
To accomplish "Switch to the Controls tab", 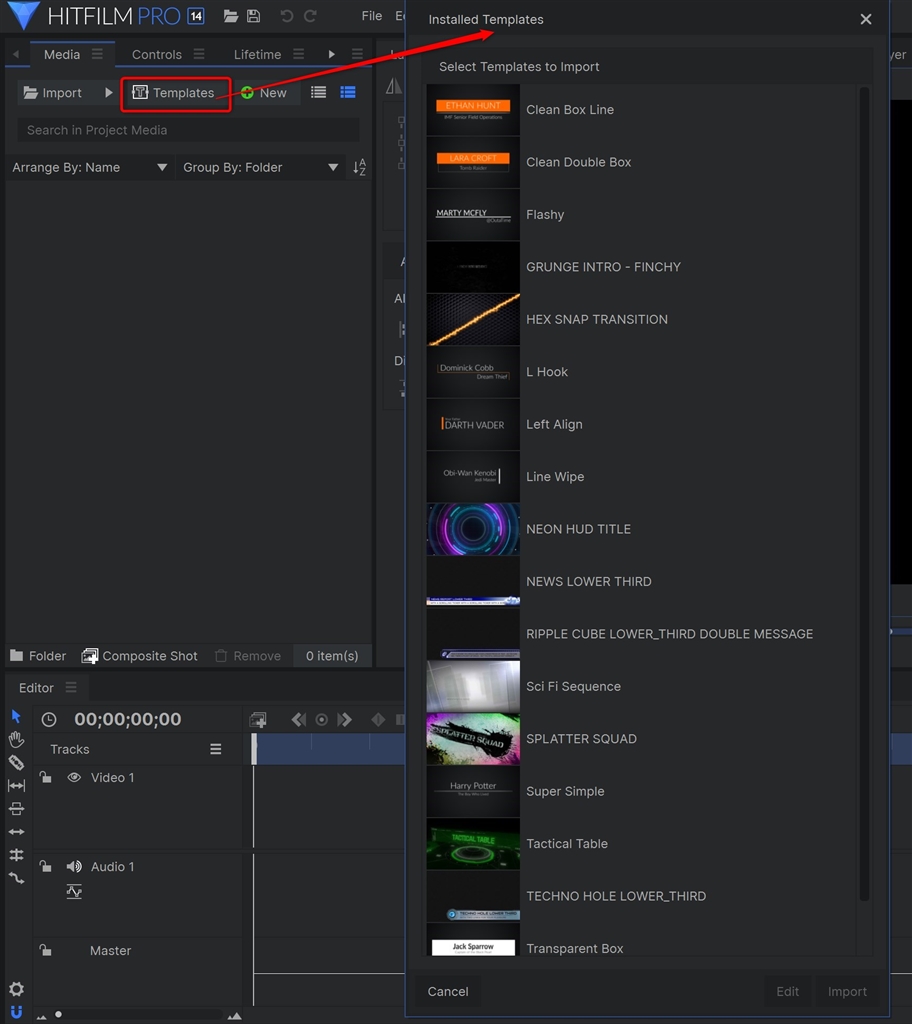I will point(157,55).
